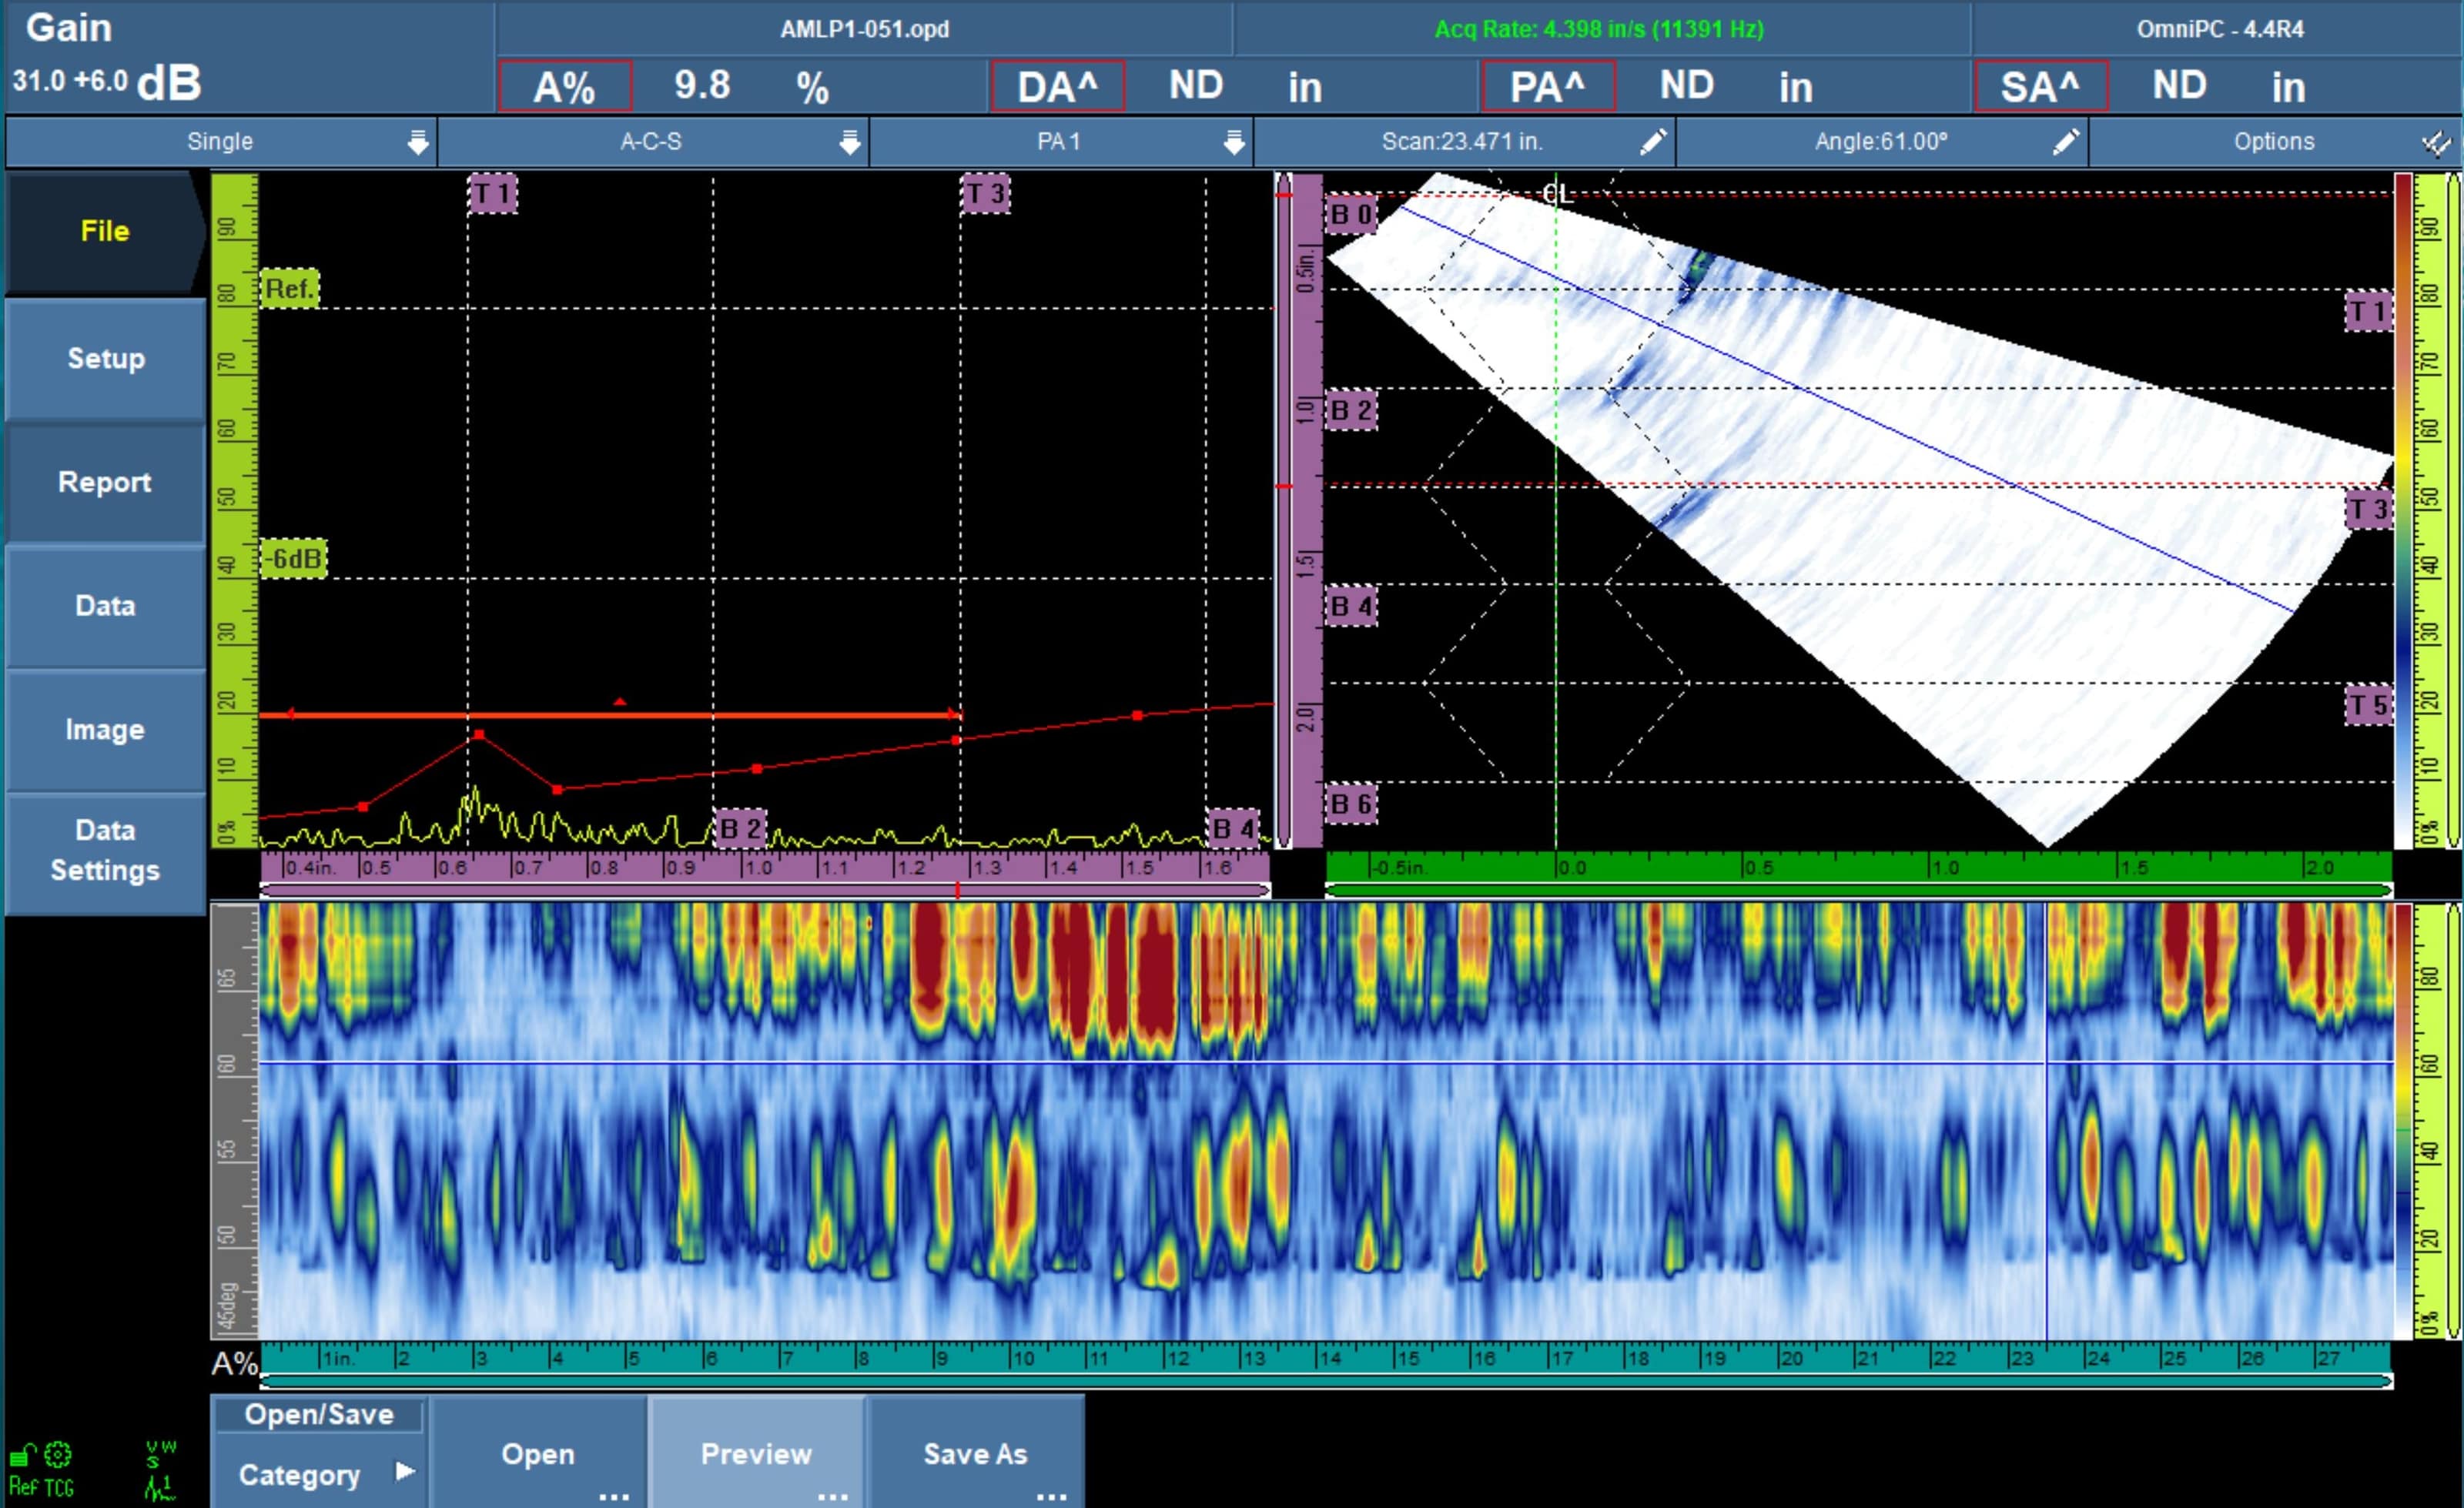
Task: Select the DA^ reading field
Action: (x=1057, y=87)
